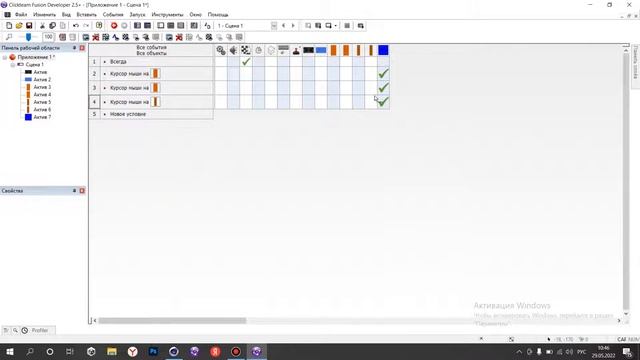
Task: Select the Storyboard controls column header
Action: (x=246, y=50)
